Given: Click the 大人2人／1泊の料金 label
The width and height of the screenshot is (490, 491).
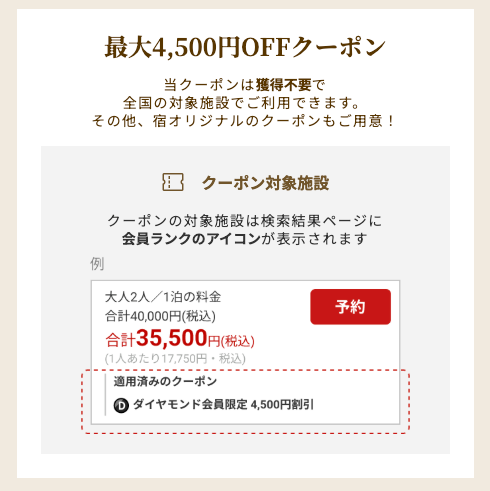Looking at the screenshot, I should click(x=163, y=297).
